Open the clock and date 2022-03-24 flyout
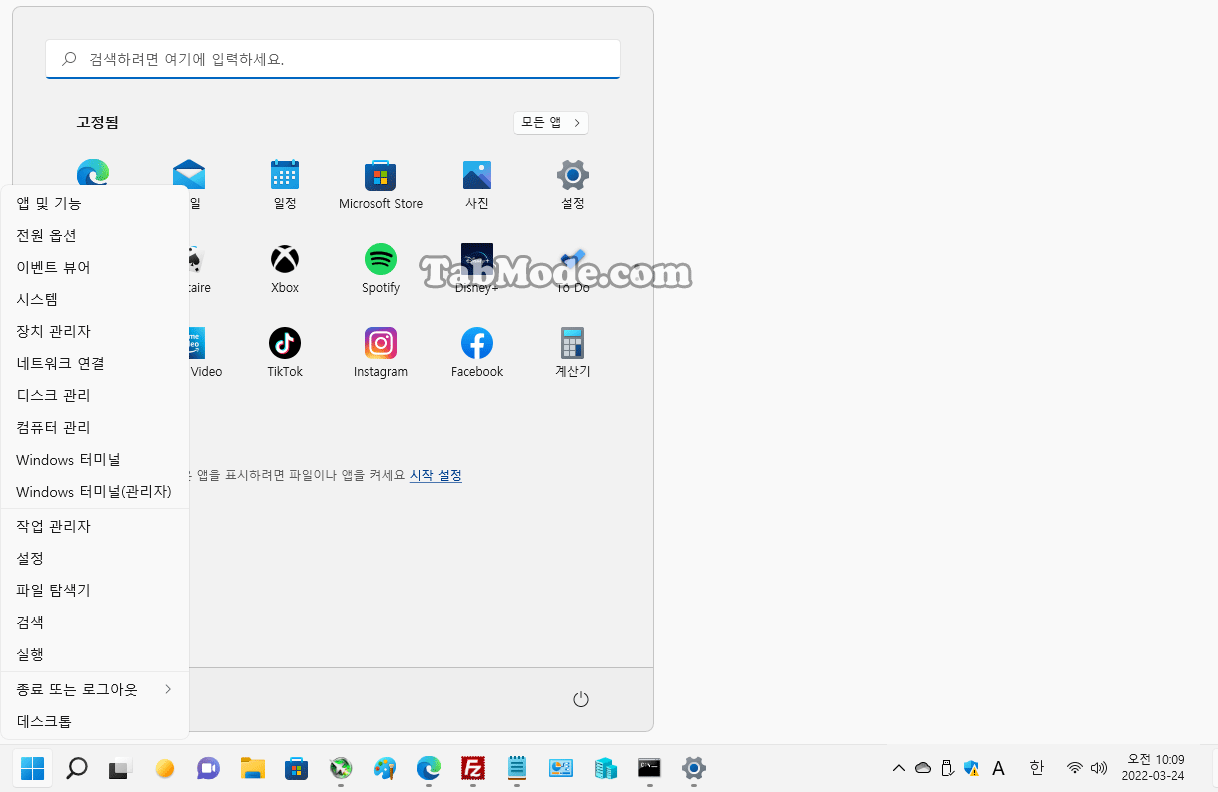The image size is (1218, 792). tap(1155, 768)
